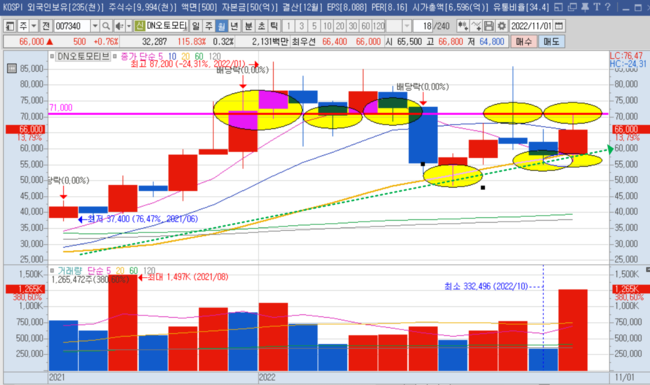Image resolution: width=650 pixels, height=385 pixels.
Task: Click the 매수 buy button
Action: tap(524, 41)
